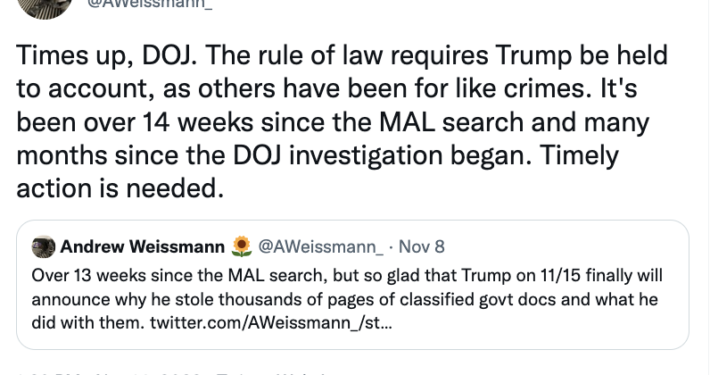The width and height of the screenshot is (710, 375).
Task: Click the 'action is needed.' closing line
Action: [120, 188]
